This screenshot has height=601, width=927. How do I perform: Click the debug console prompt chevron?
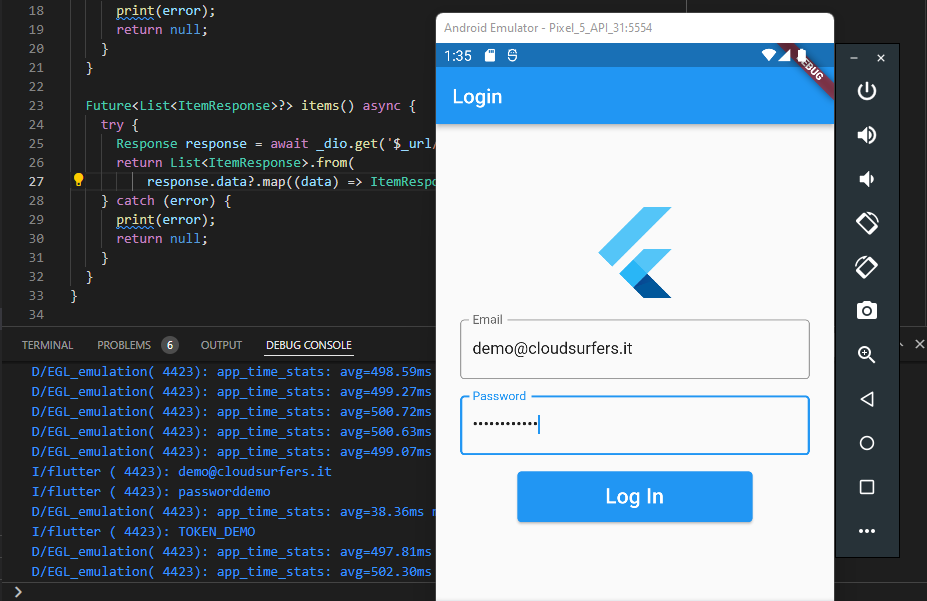click(18, 592)
